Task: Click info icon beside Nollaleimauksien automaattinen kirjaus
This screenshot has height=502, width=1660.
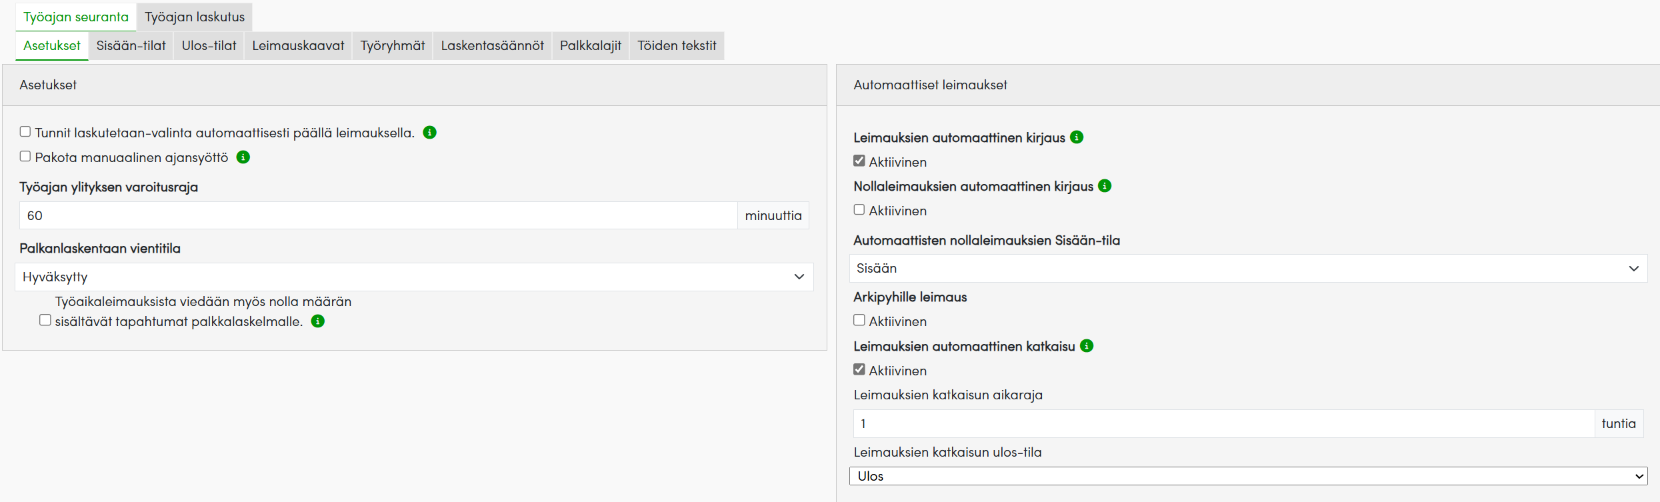Action: [1105, 186]
